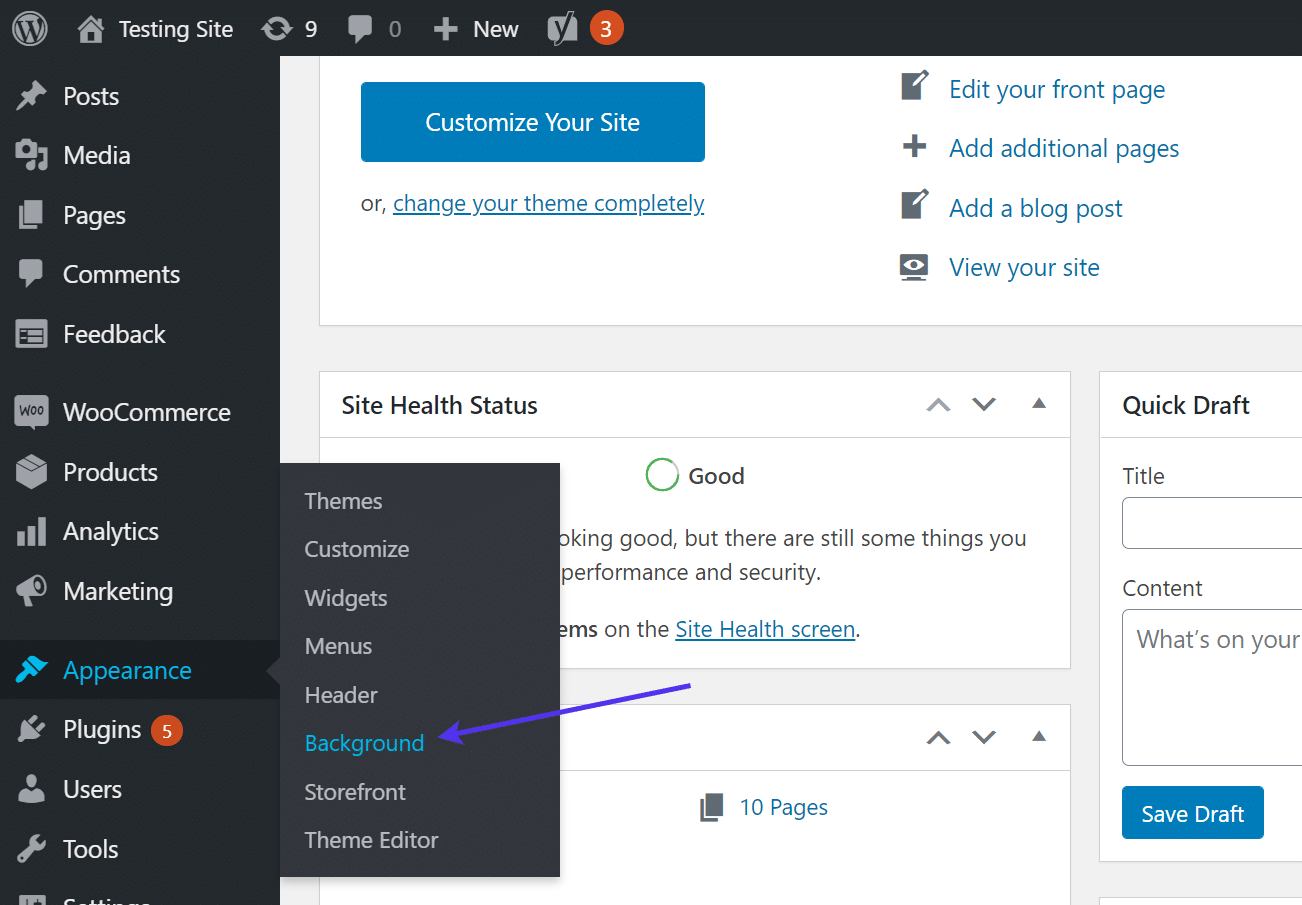Viewport: 1302px width, 905px height.
Task: Click the Marketing megaphone icon
Action: [x=32, y=591]
